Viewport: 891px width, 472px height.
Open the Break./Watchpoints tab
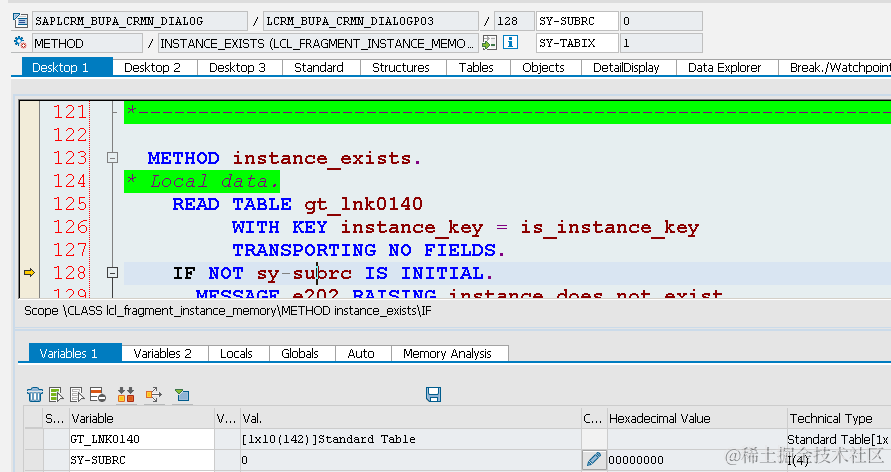click(x=835, y=67)
